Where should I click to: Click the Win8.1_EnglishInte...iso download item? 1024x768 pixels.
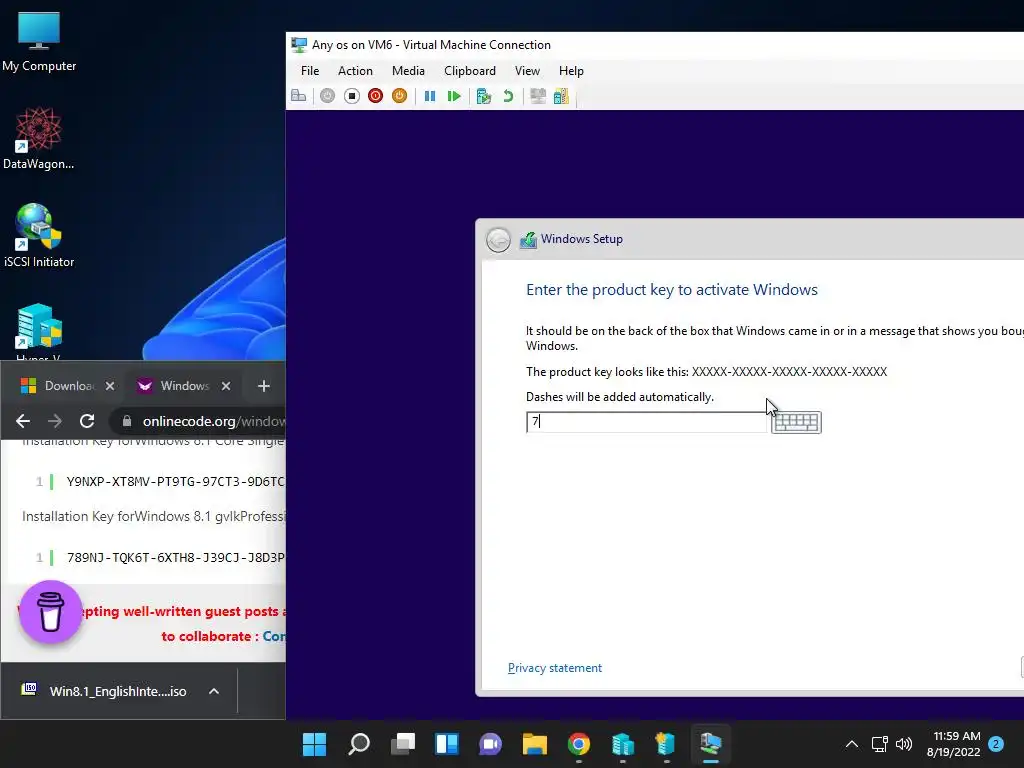coord(104,691)
